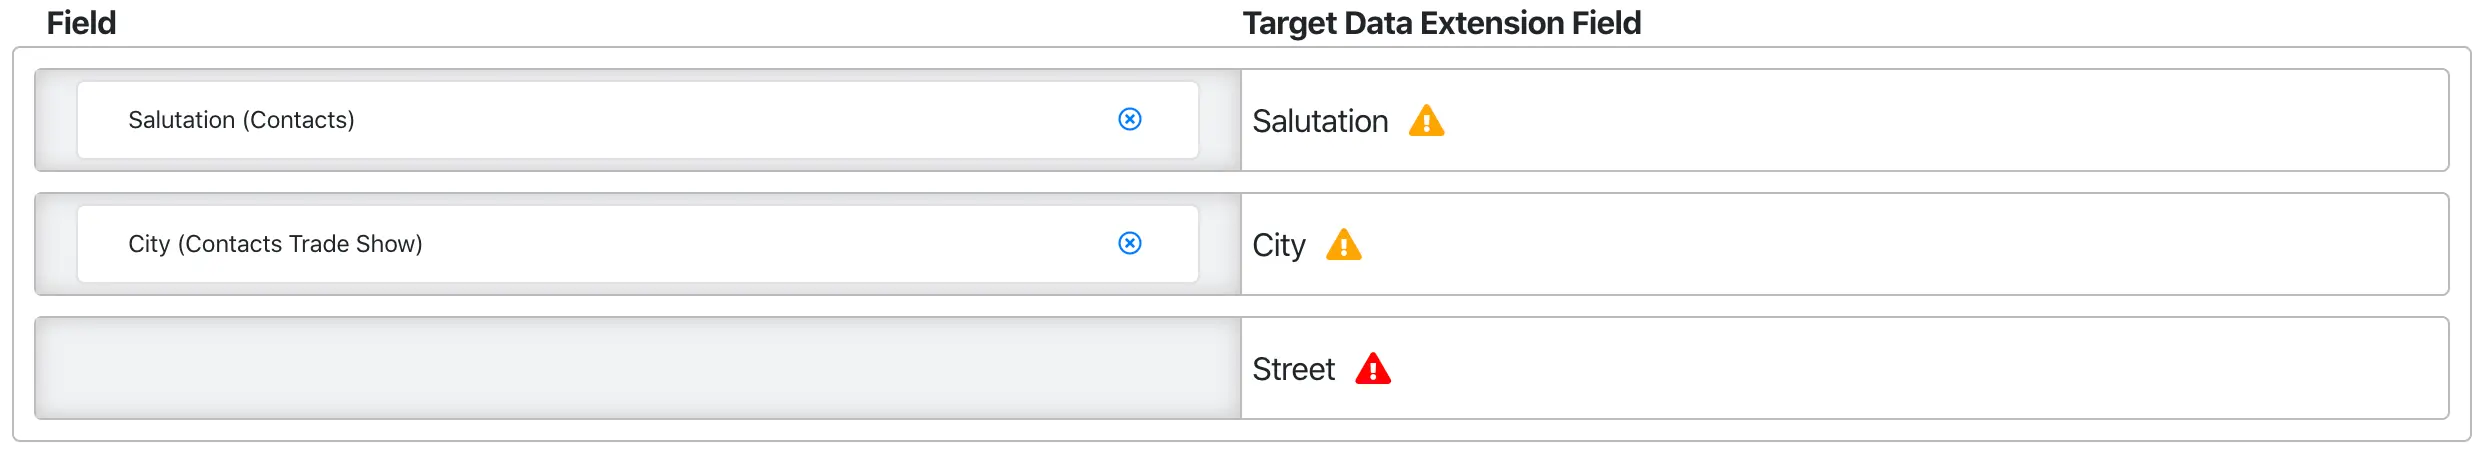
Task: Remove the Salutation (Contacts) field mapping
Action: 1129,120
